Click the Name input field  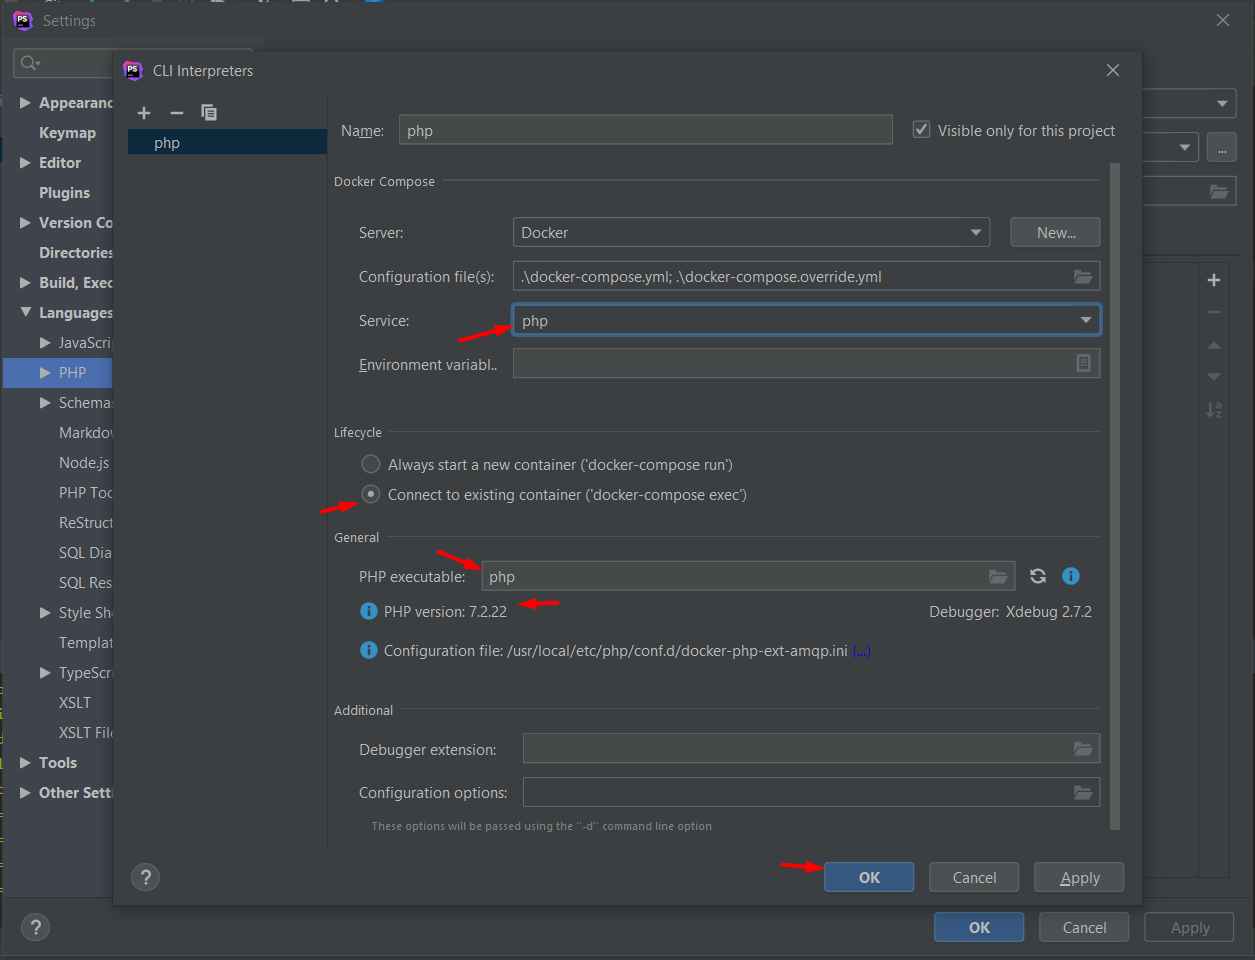(646, 130)
